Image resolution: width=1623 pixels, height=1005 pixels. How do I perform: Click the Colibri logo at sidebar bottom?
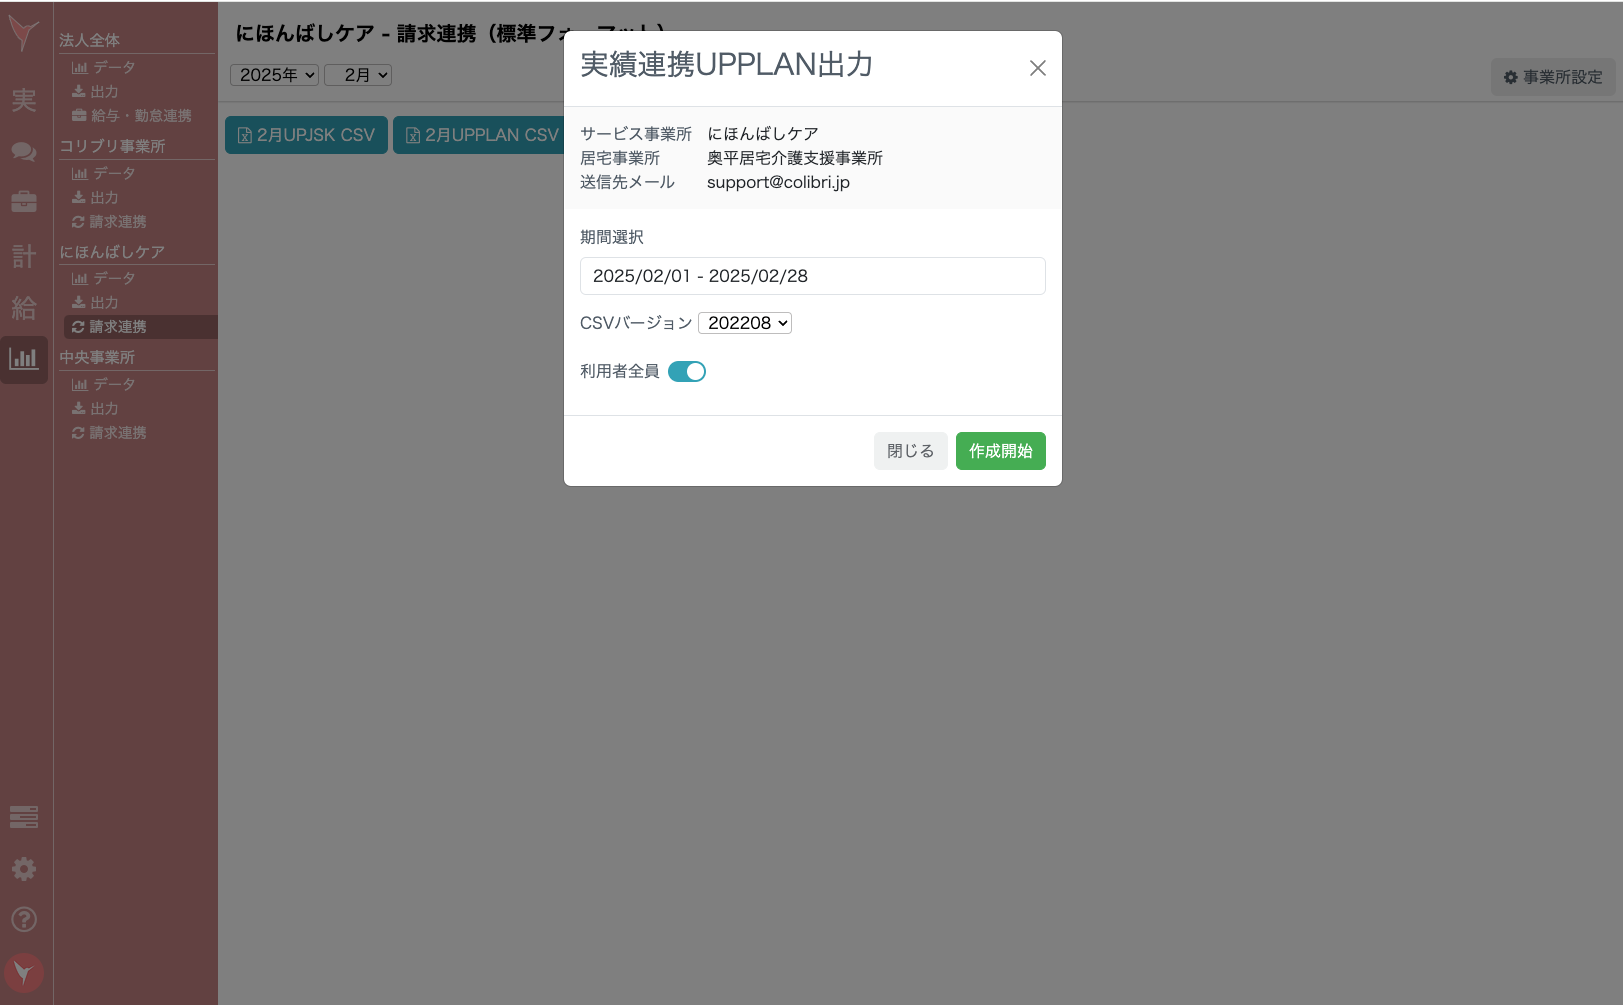tap(24, 971)
